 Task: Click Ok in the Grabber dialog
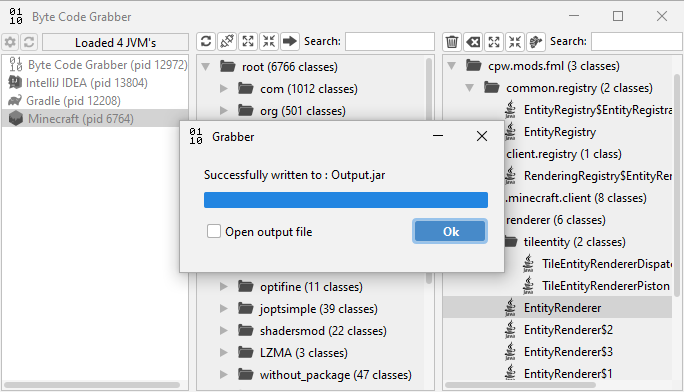pyautogui.click(x=450, y=231)
